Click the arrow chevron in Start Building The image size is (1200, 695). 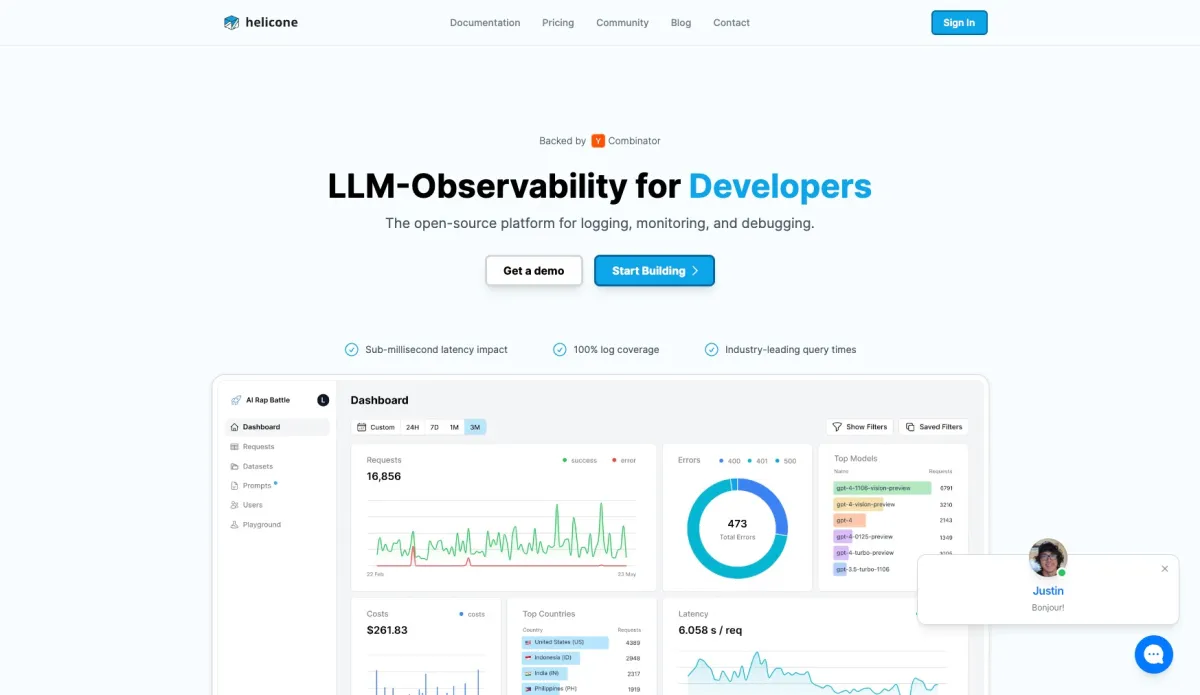pyautogui.click(x=696, y=271)
